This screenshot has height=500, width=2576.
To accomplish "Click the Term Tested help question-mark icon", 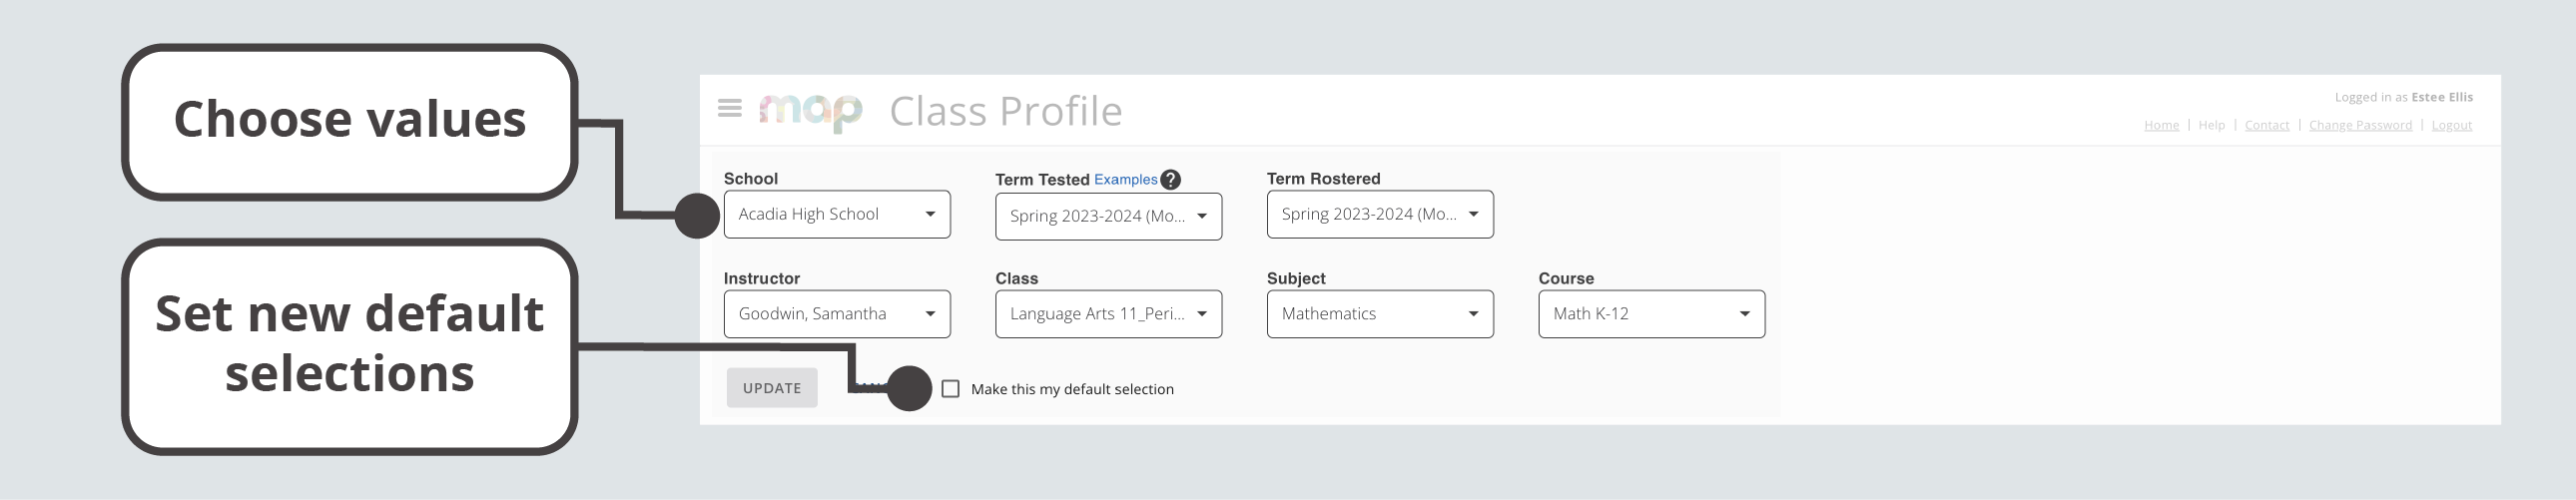I will [x=1171, y=180].
